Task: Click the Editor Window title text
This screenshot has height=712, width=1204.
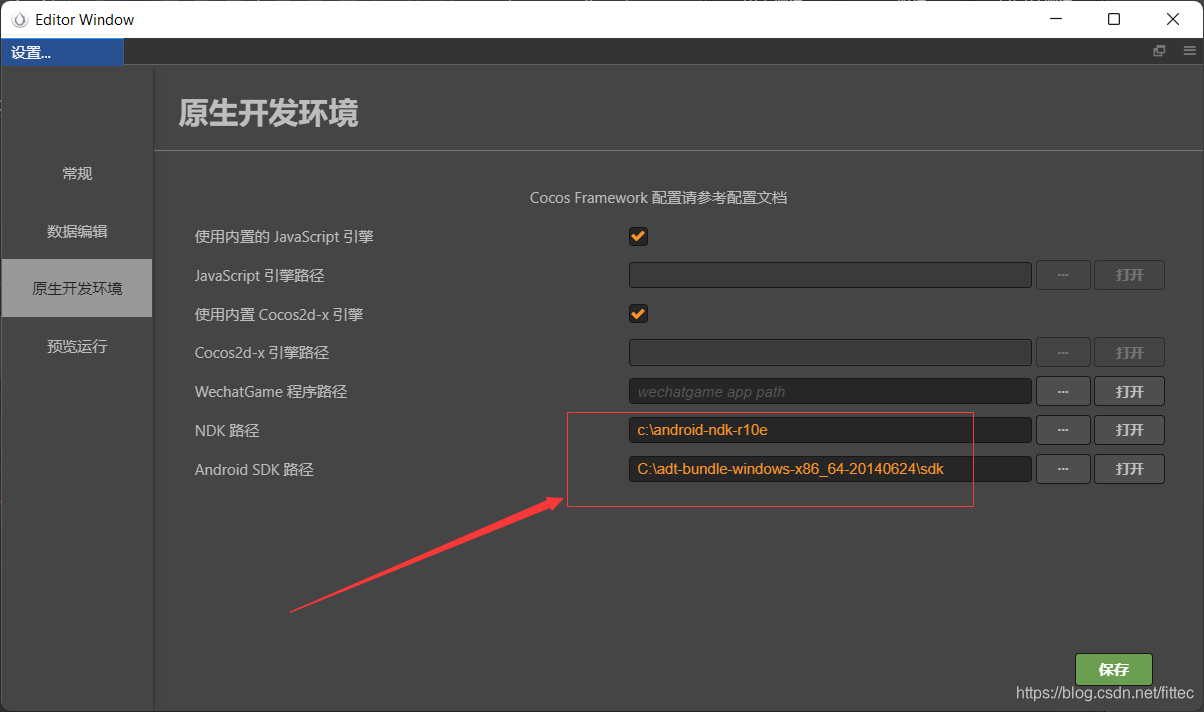Action: pos(85,20)
